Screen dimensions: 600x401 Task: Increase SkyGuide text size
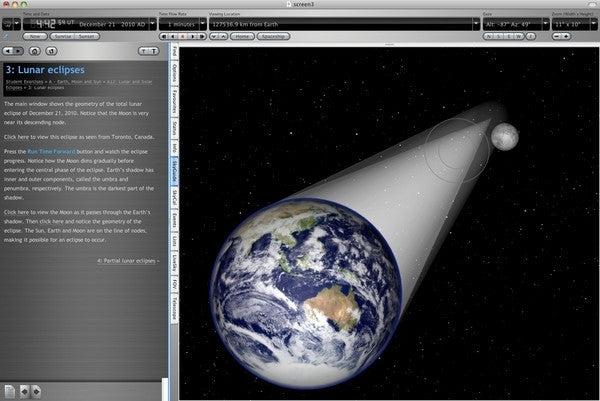tap(153, 50)
